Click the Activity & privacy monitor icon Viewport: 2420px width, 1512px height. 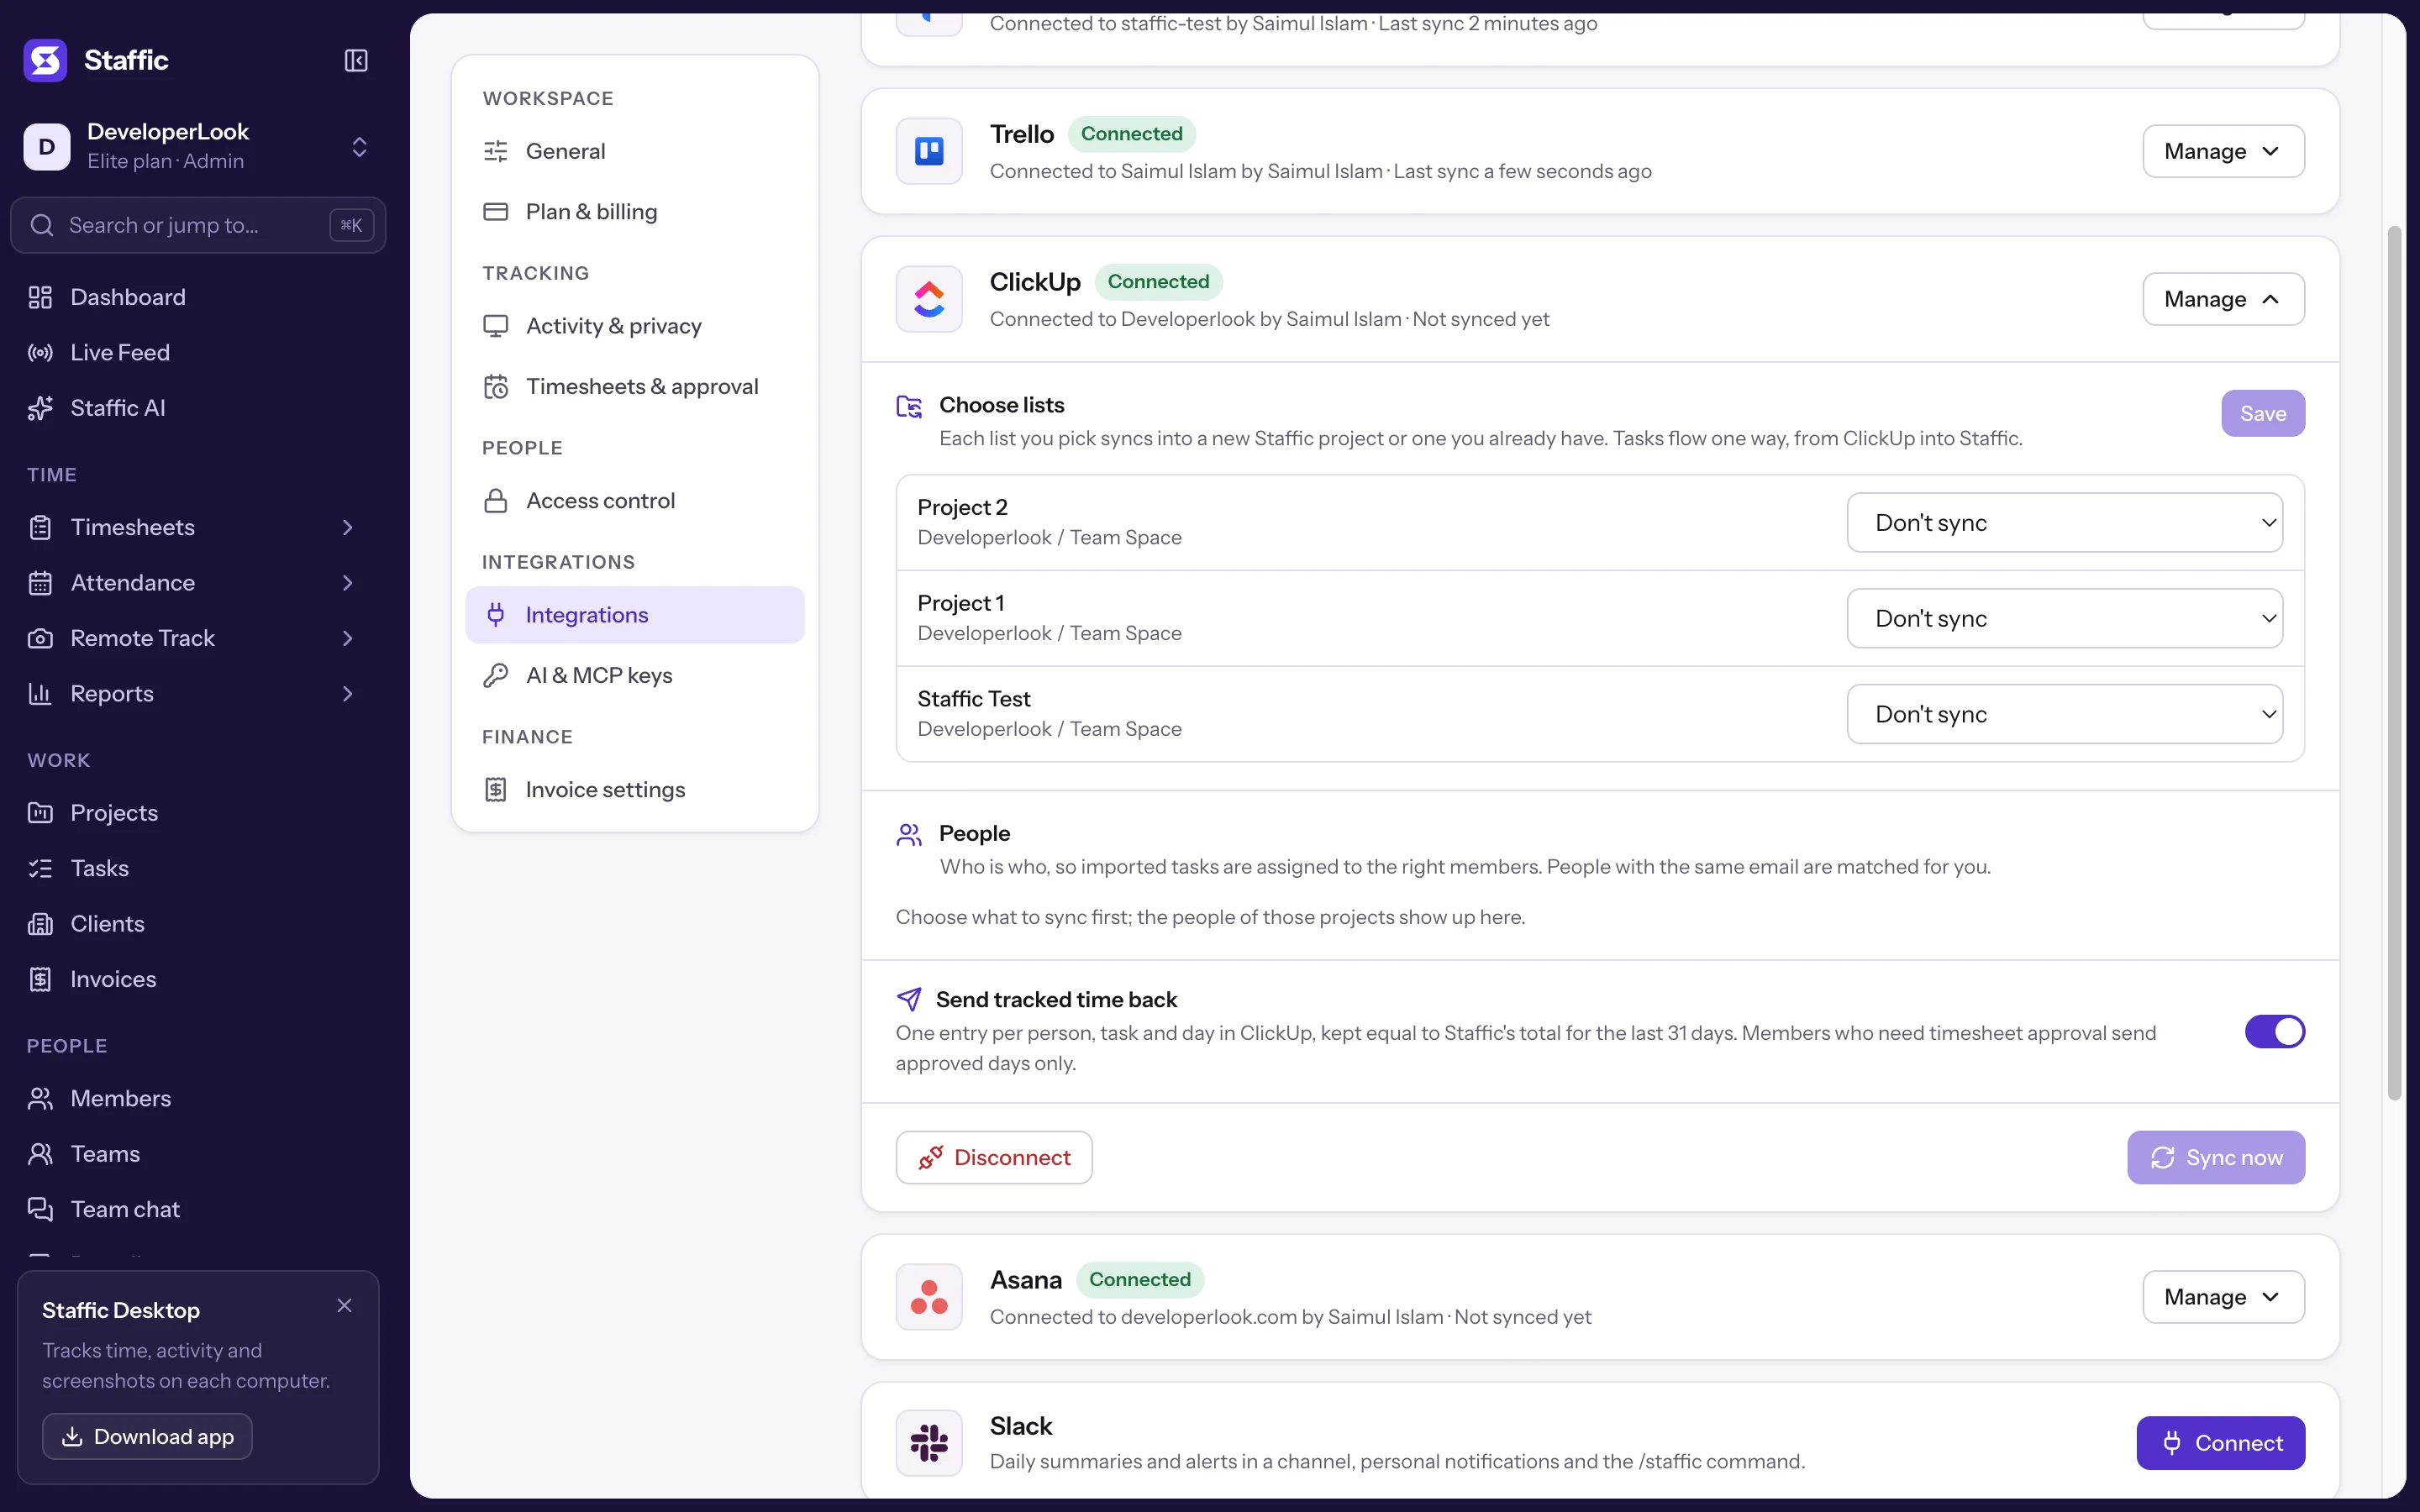tap(496, 326)
